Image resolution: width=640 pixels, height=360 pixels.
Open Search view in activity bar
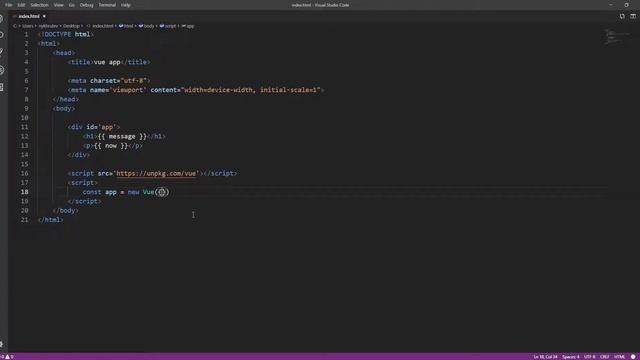pyautogui.click(x=2, y=35)
